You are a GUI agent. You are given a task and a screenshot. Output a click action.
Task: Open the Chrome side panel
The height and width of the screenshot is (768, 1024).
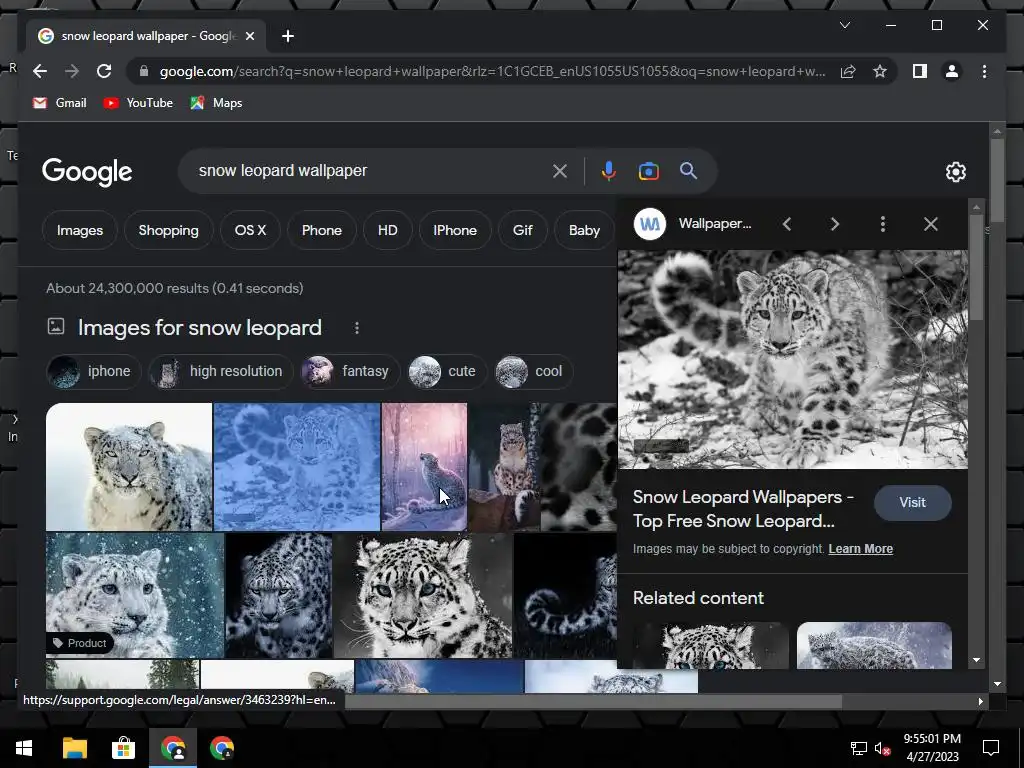(920, 71)
